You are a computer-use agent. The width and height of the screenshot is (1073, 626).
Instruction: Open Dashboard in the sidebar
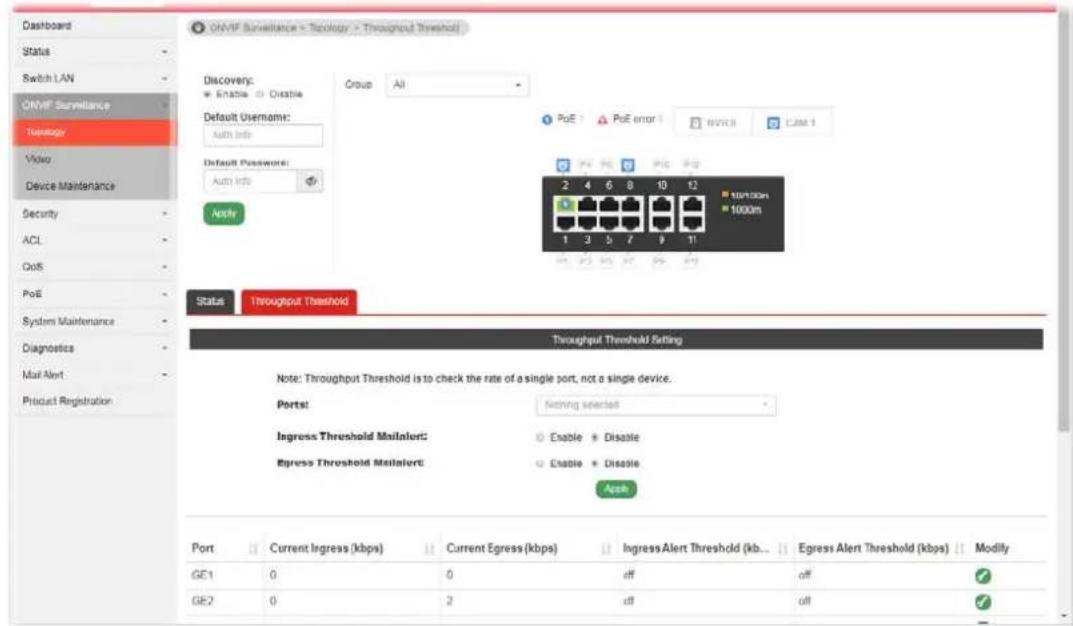pos(94,26)
